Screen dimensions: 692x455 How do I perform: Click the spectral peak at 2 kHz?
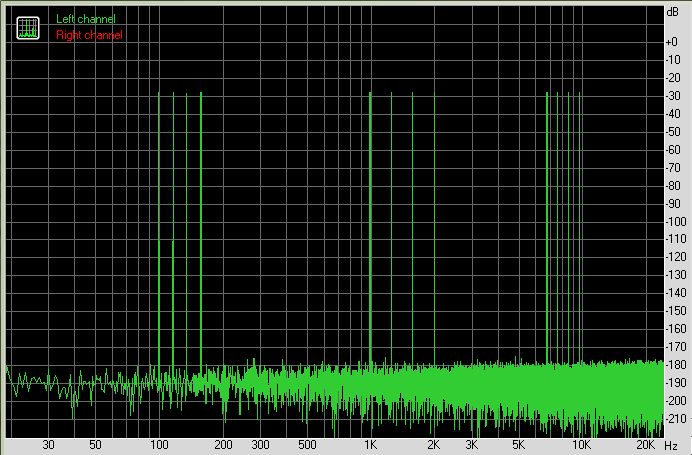[x=434, y=229]
